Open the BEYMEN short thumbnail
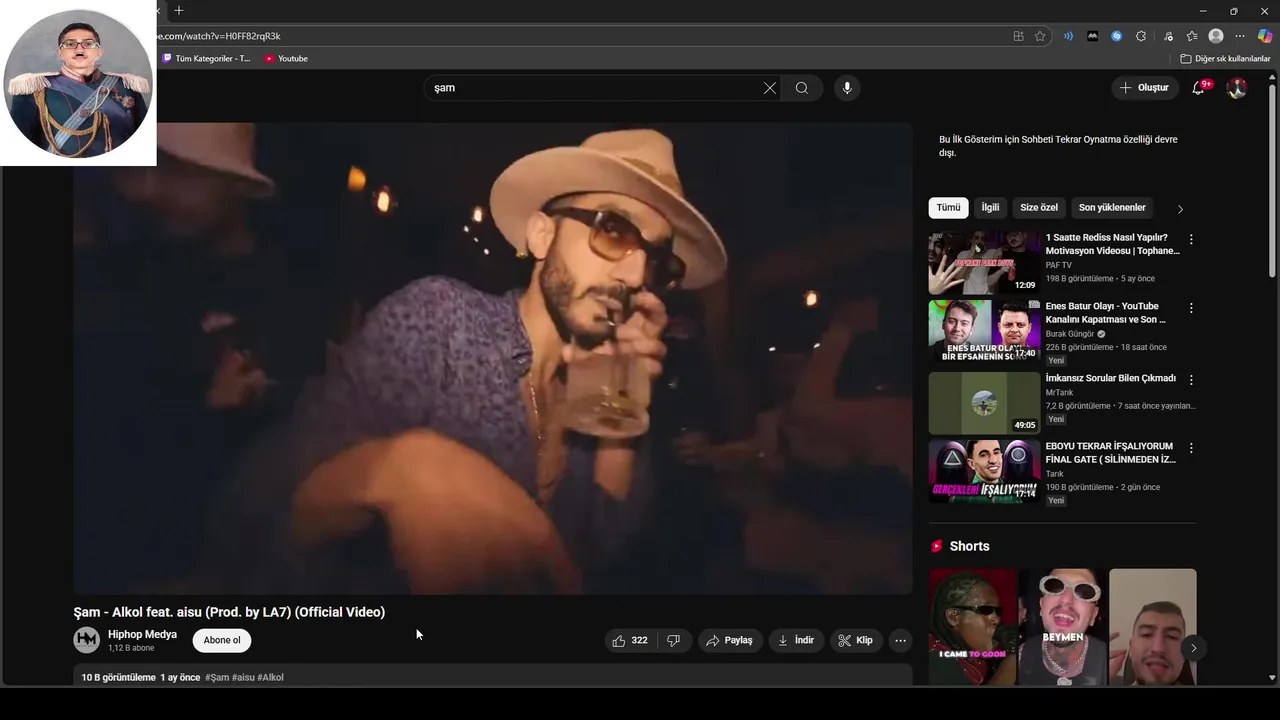 click(x=1063, y=627)
